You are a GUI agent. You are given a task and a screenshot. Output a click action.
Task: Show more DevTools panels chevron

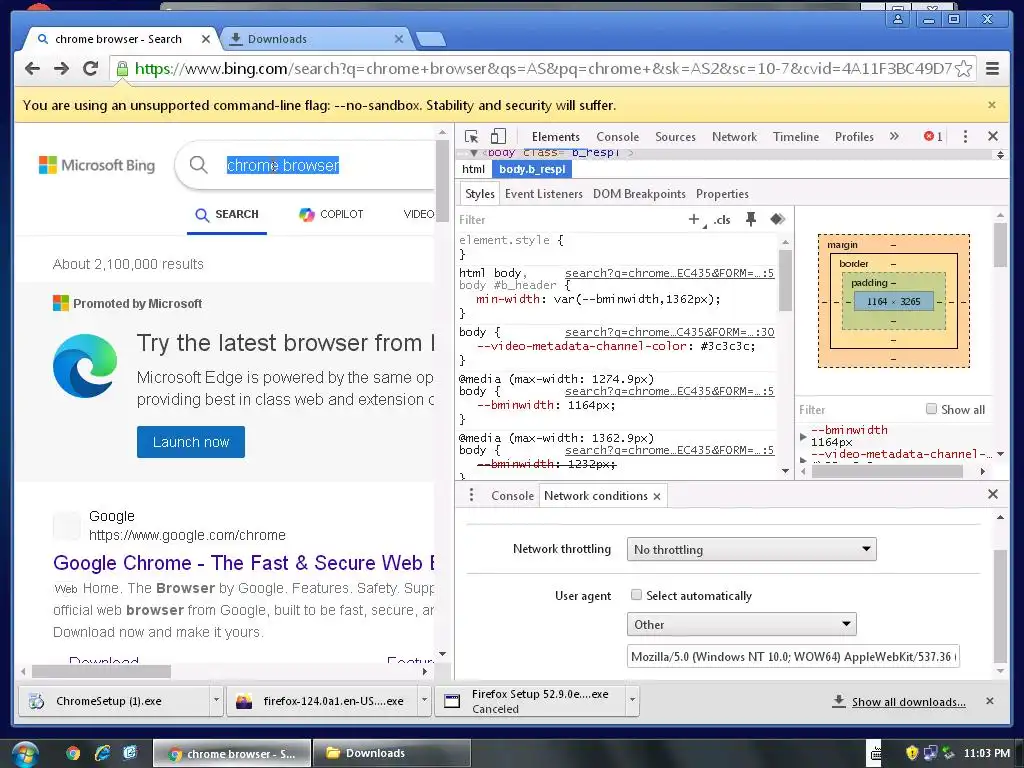point(894,136)
